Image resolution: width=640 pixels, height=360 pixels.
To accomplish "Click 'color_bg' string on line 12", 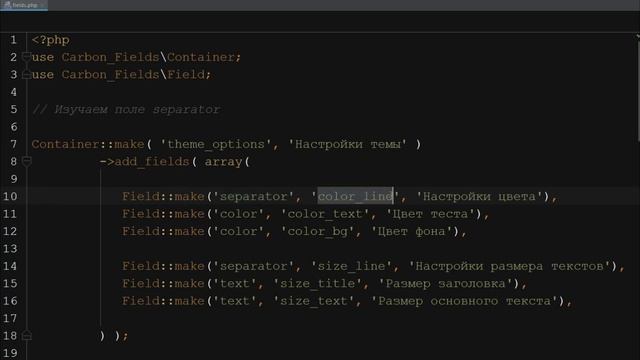I will click(x=317, y=231).
